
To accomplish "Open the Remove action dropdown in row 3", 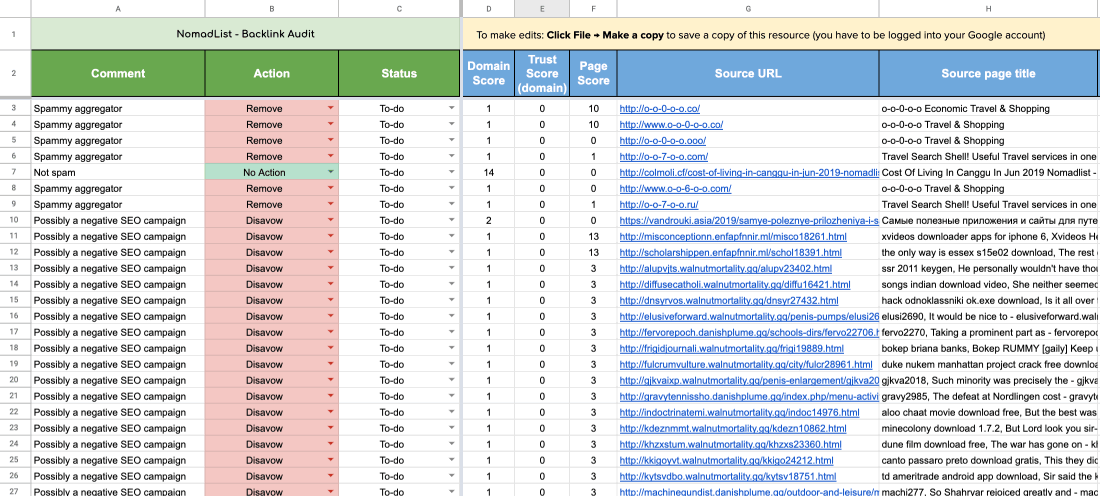I will [331, 108].
